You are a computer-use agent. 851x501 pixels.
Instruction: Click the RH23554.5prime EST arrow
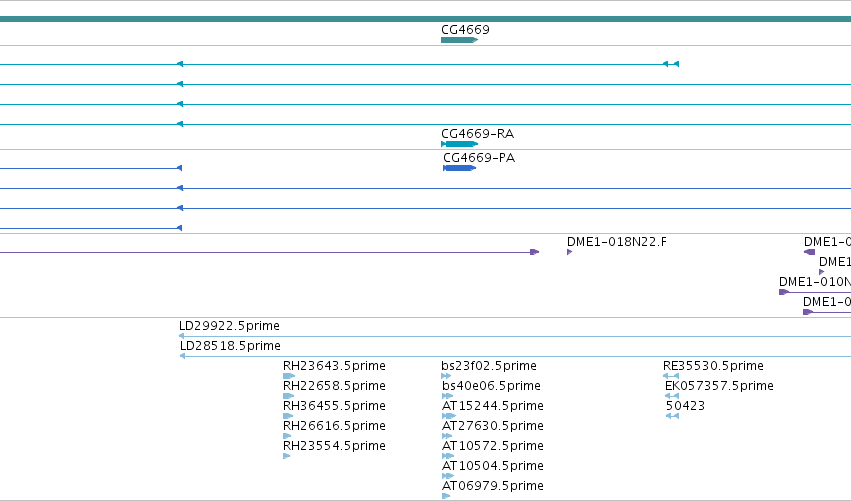point(287,456)
